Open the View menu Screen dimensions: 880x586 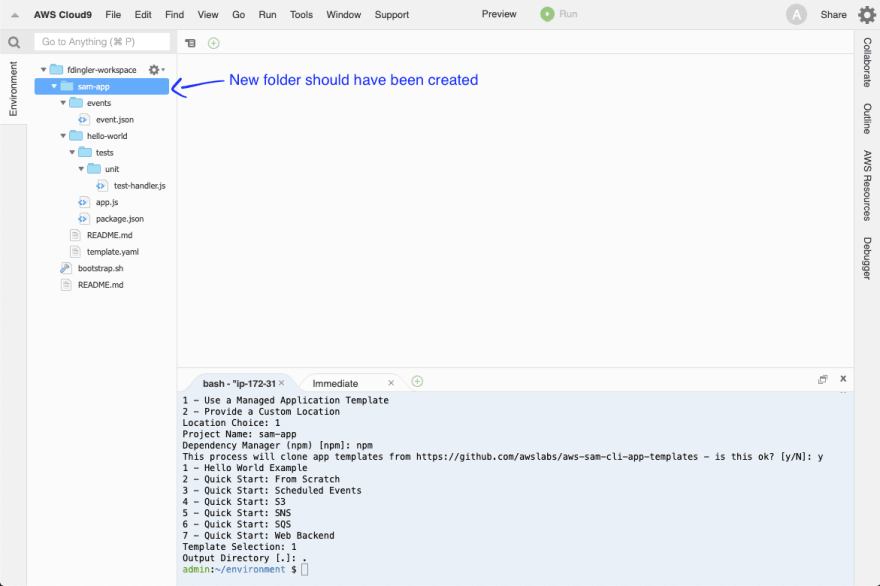pos(208,15)
